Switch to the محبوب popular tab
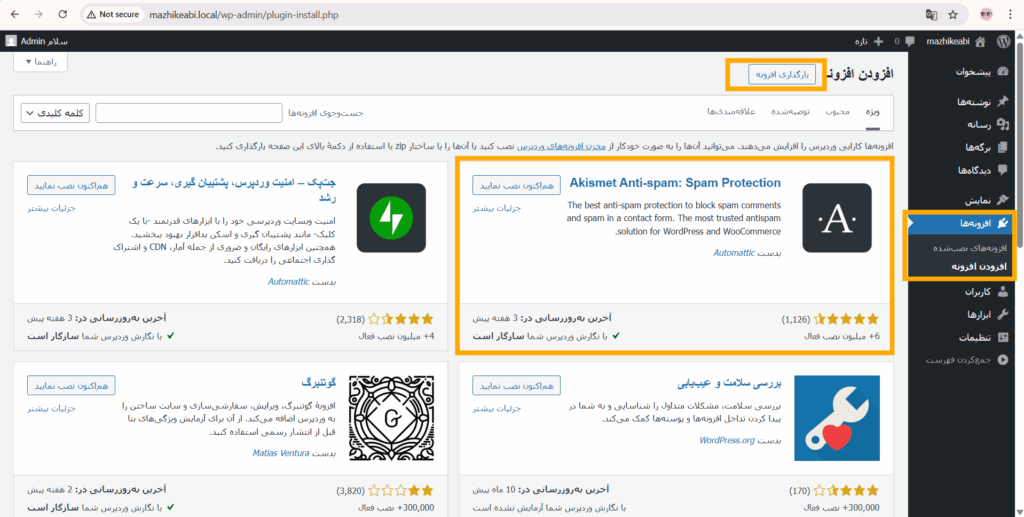 coord(837,112)
